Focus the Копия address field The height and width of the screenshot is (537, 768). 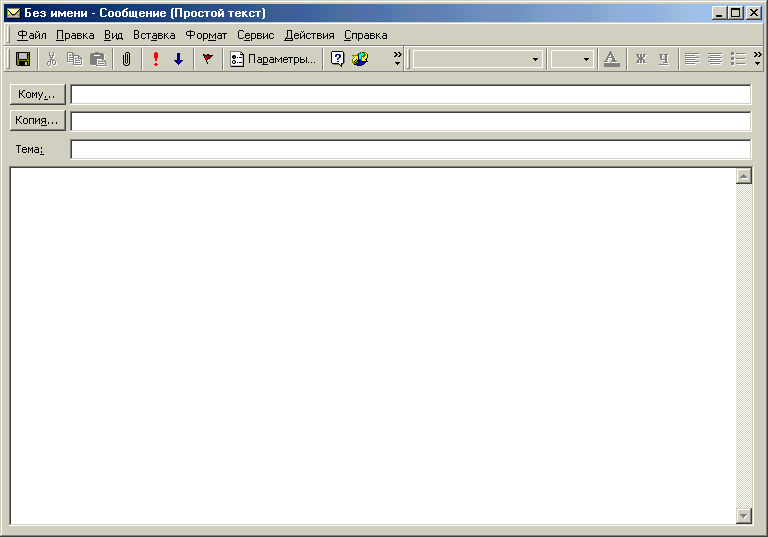(x=410, y=121)
